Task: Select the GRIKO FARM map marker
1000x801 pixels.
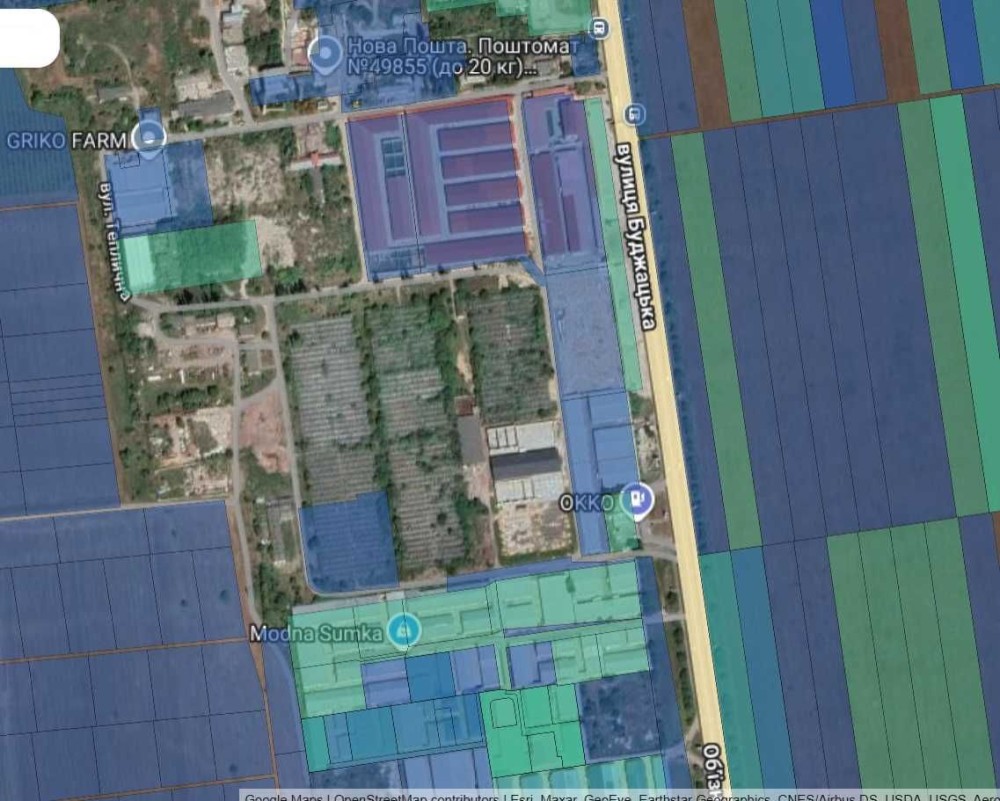Action: (149, 138)
